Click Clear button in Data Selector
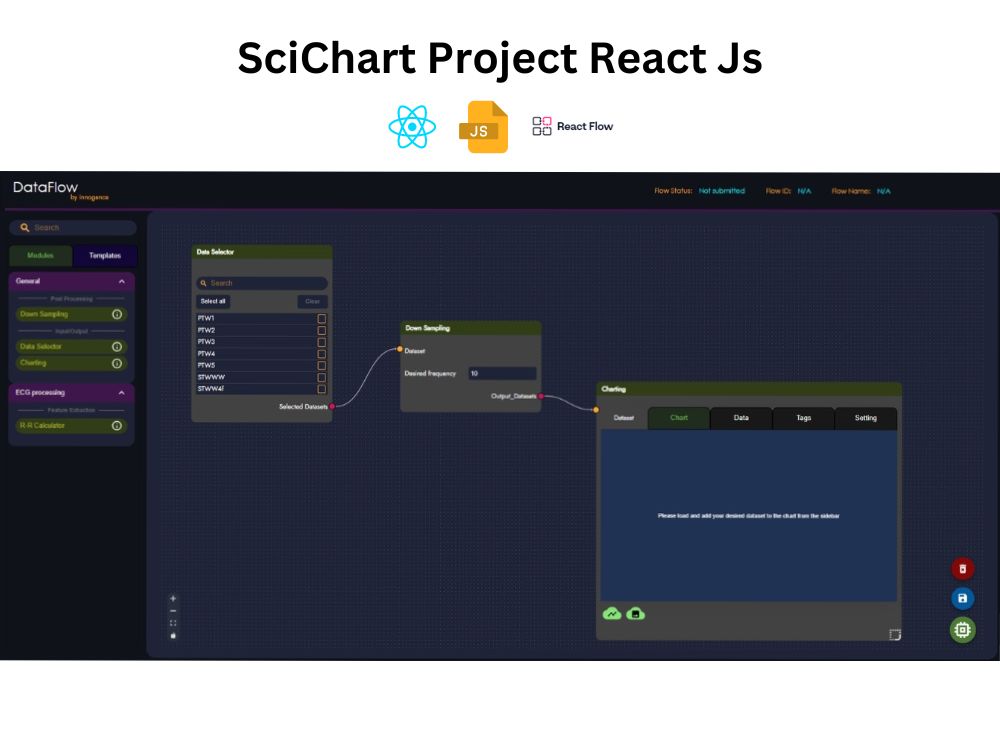Image resolution: width=1000 pixels, height=750 pixels. (x=312, y=302)
